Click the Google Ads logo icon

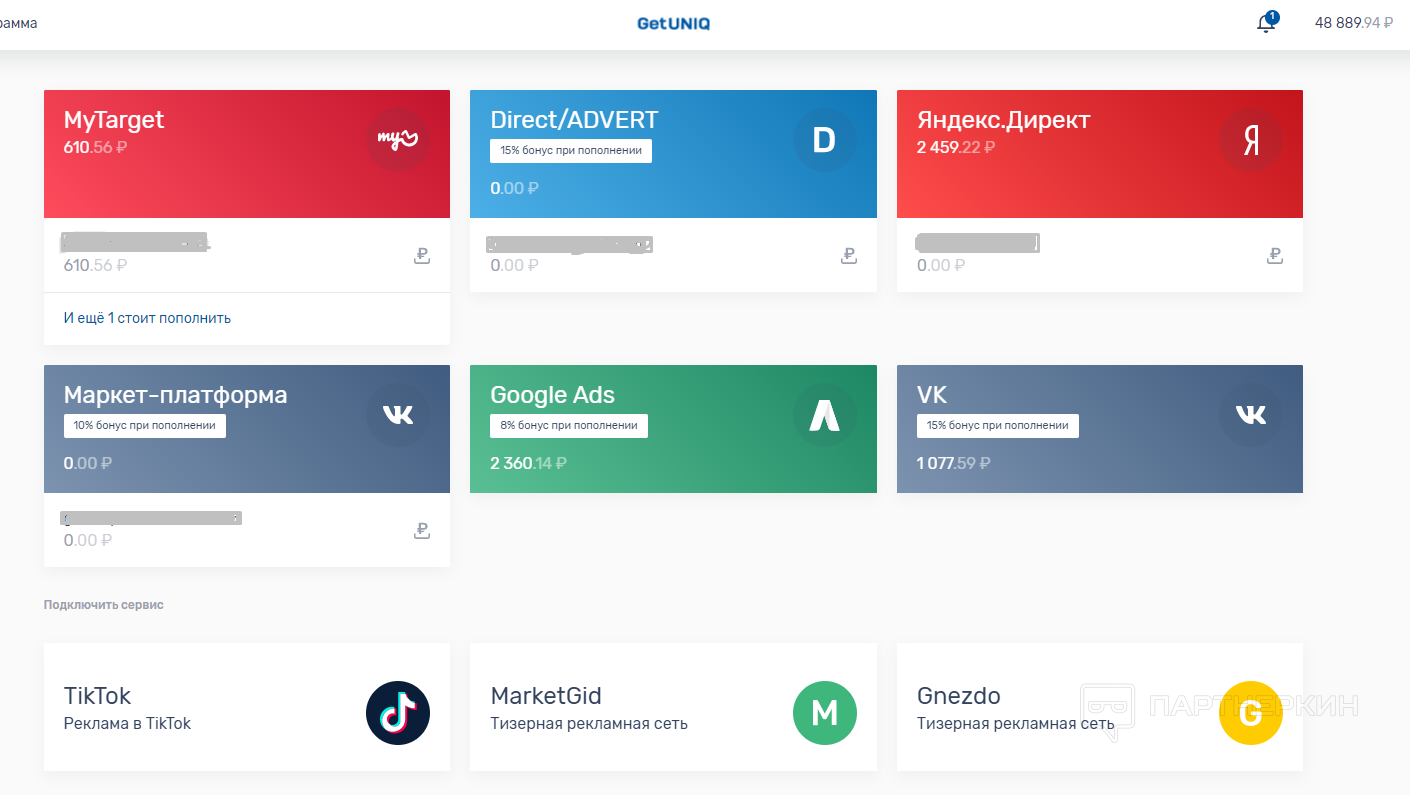coord(824,415)
